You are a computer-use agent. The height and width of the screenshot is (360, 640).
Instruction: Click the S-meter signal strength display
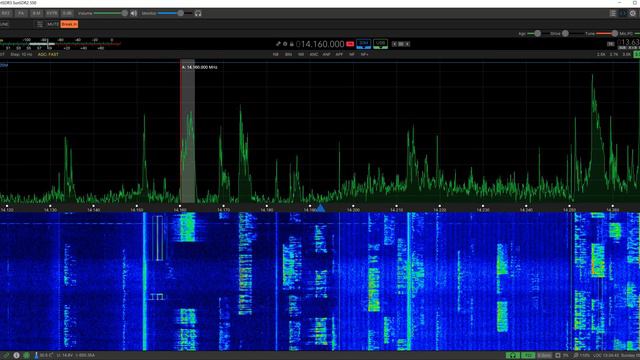tap(60, 44)
